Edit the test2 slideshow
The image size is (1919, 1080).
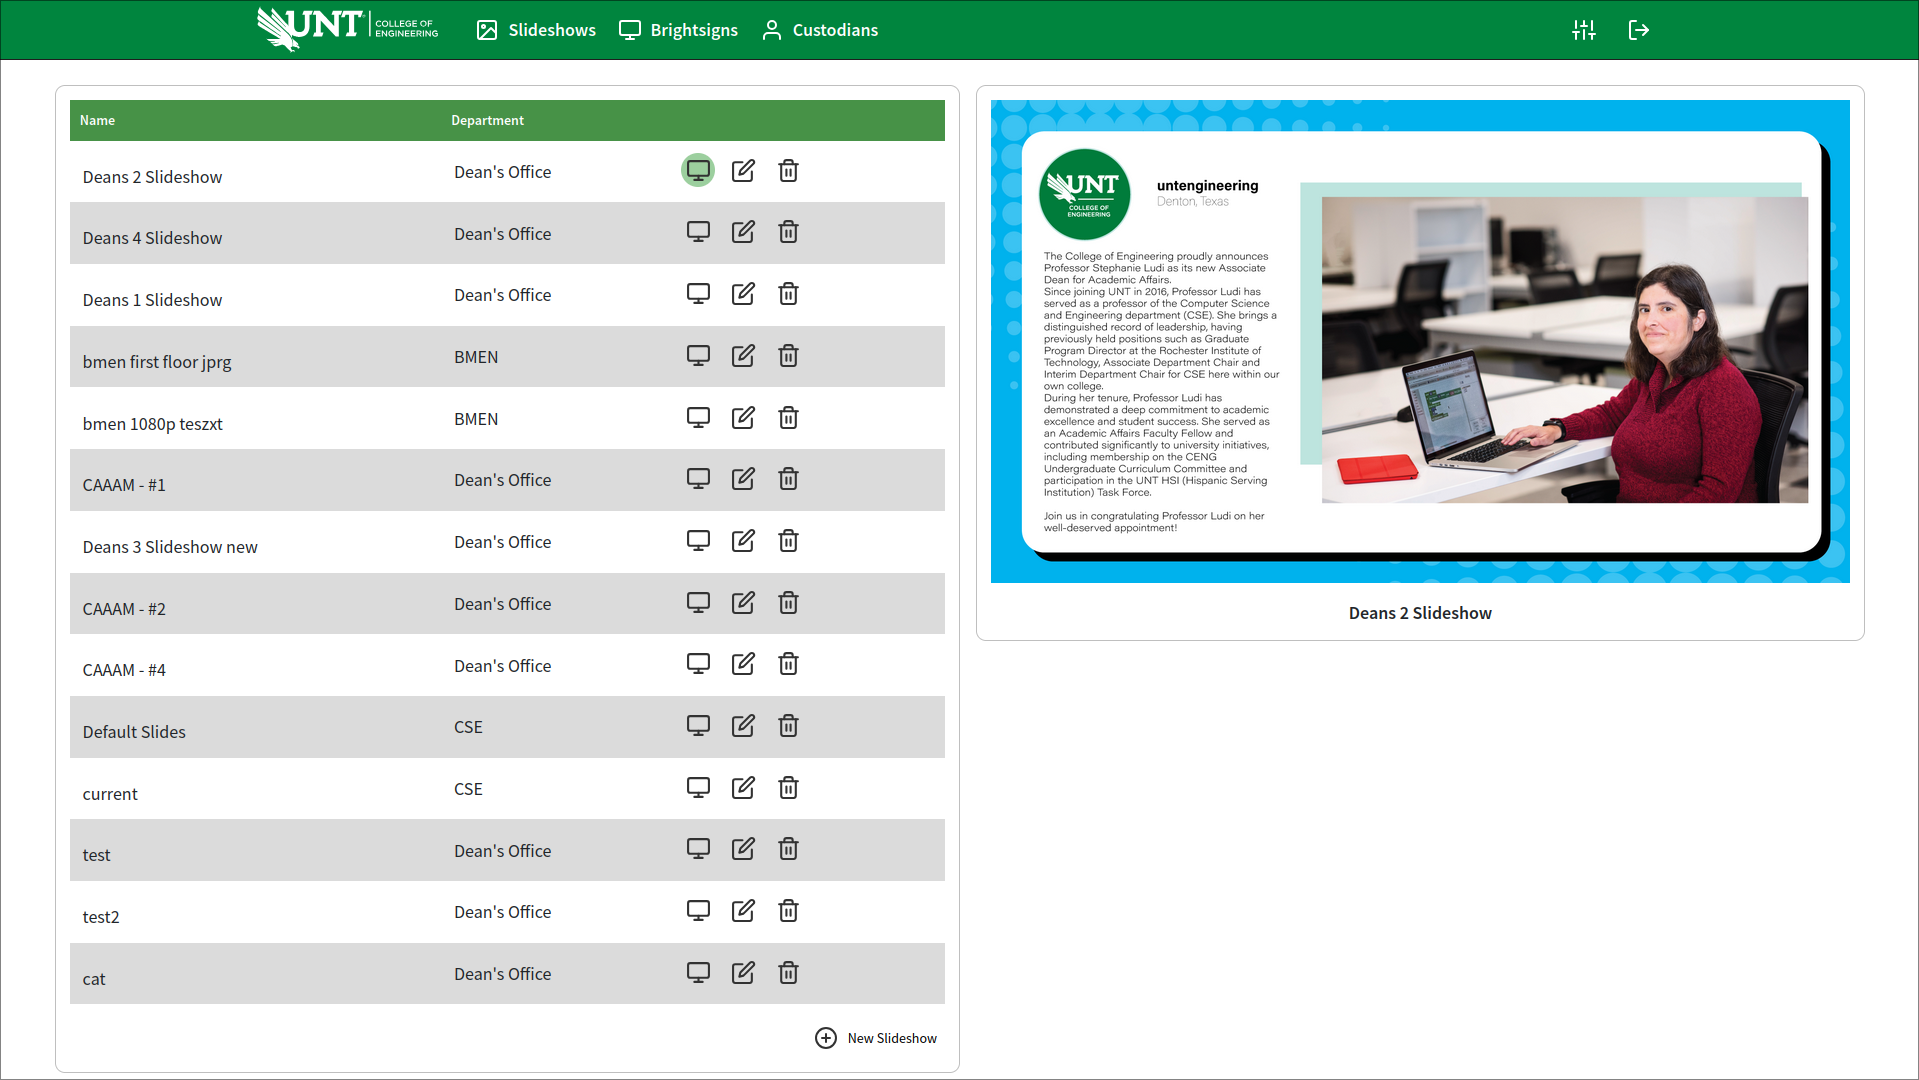[x=743, y=911]
